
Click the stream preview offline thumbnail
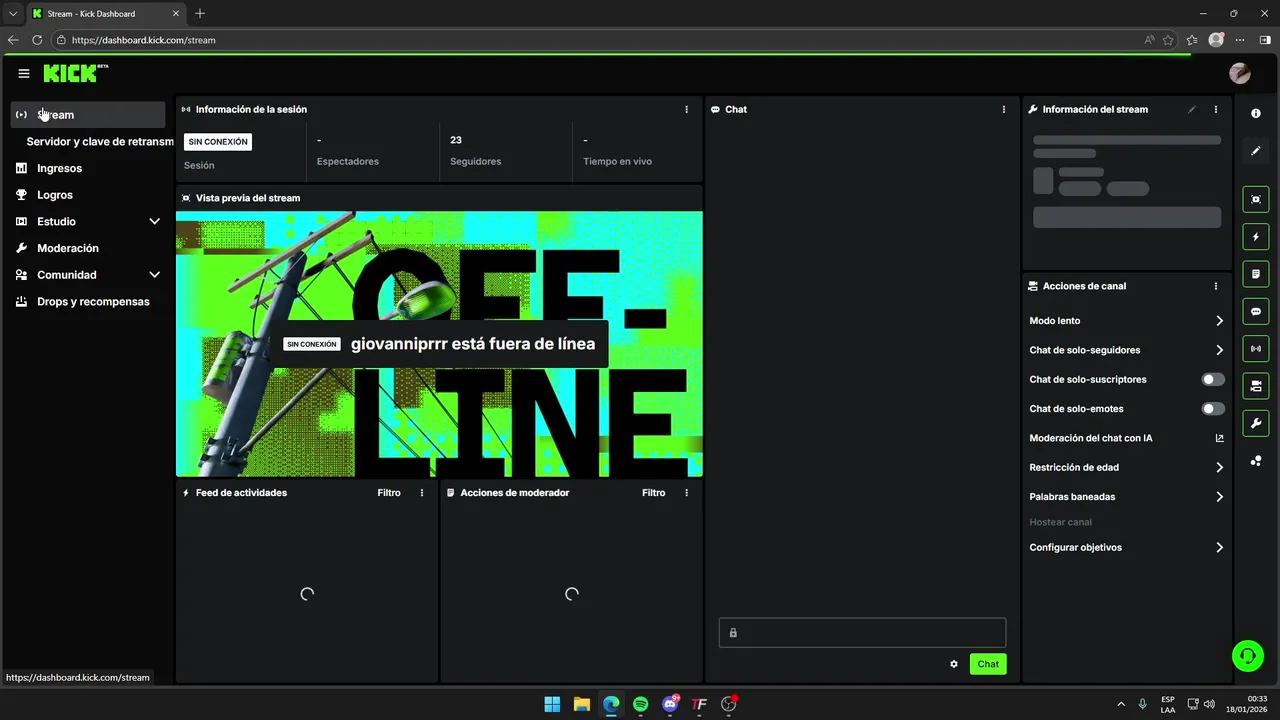439,344
